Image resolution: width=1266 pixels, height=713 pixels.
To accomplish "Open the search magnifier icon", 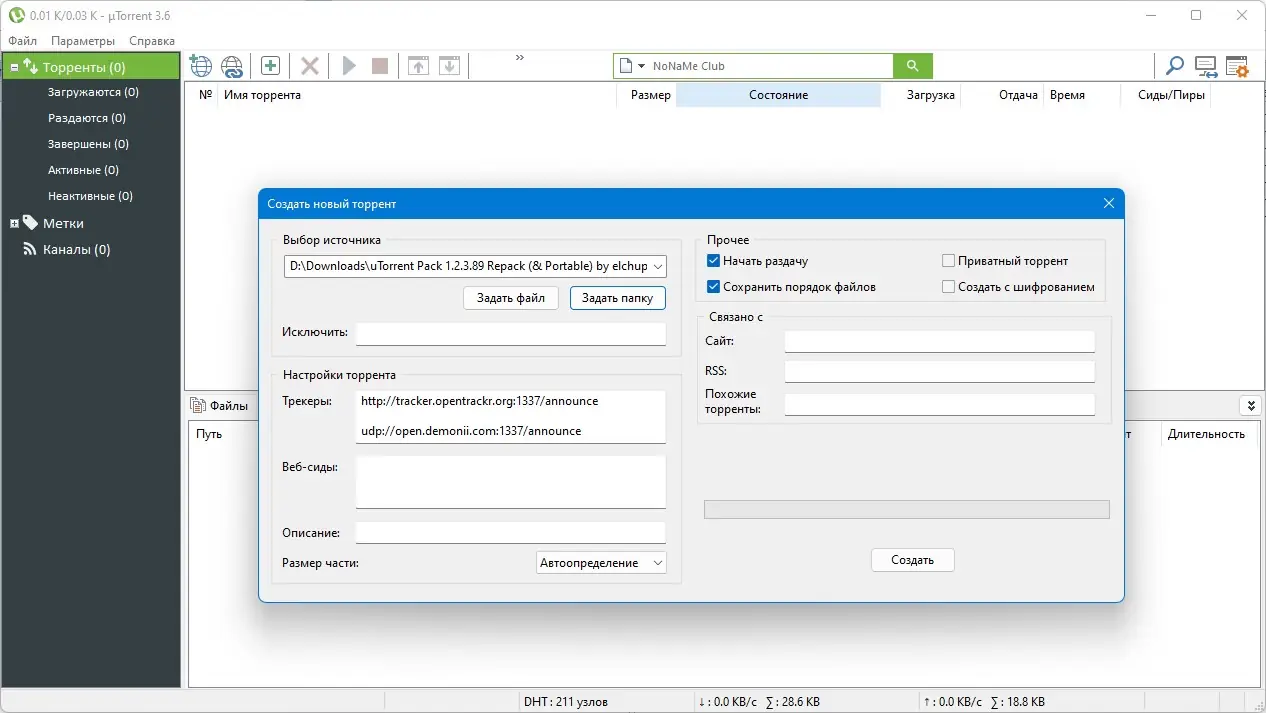I will (1173, 66).
